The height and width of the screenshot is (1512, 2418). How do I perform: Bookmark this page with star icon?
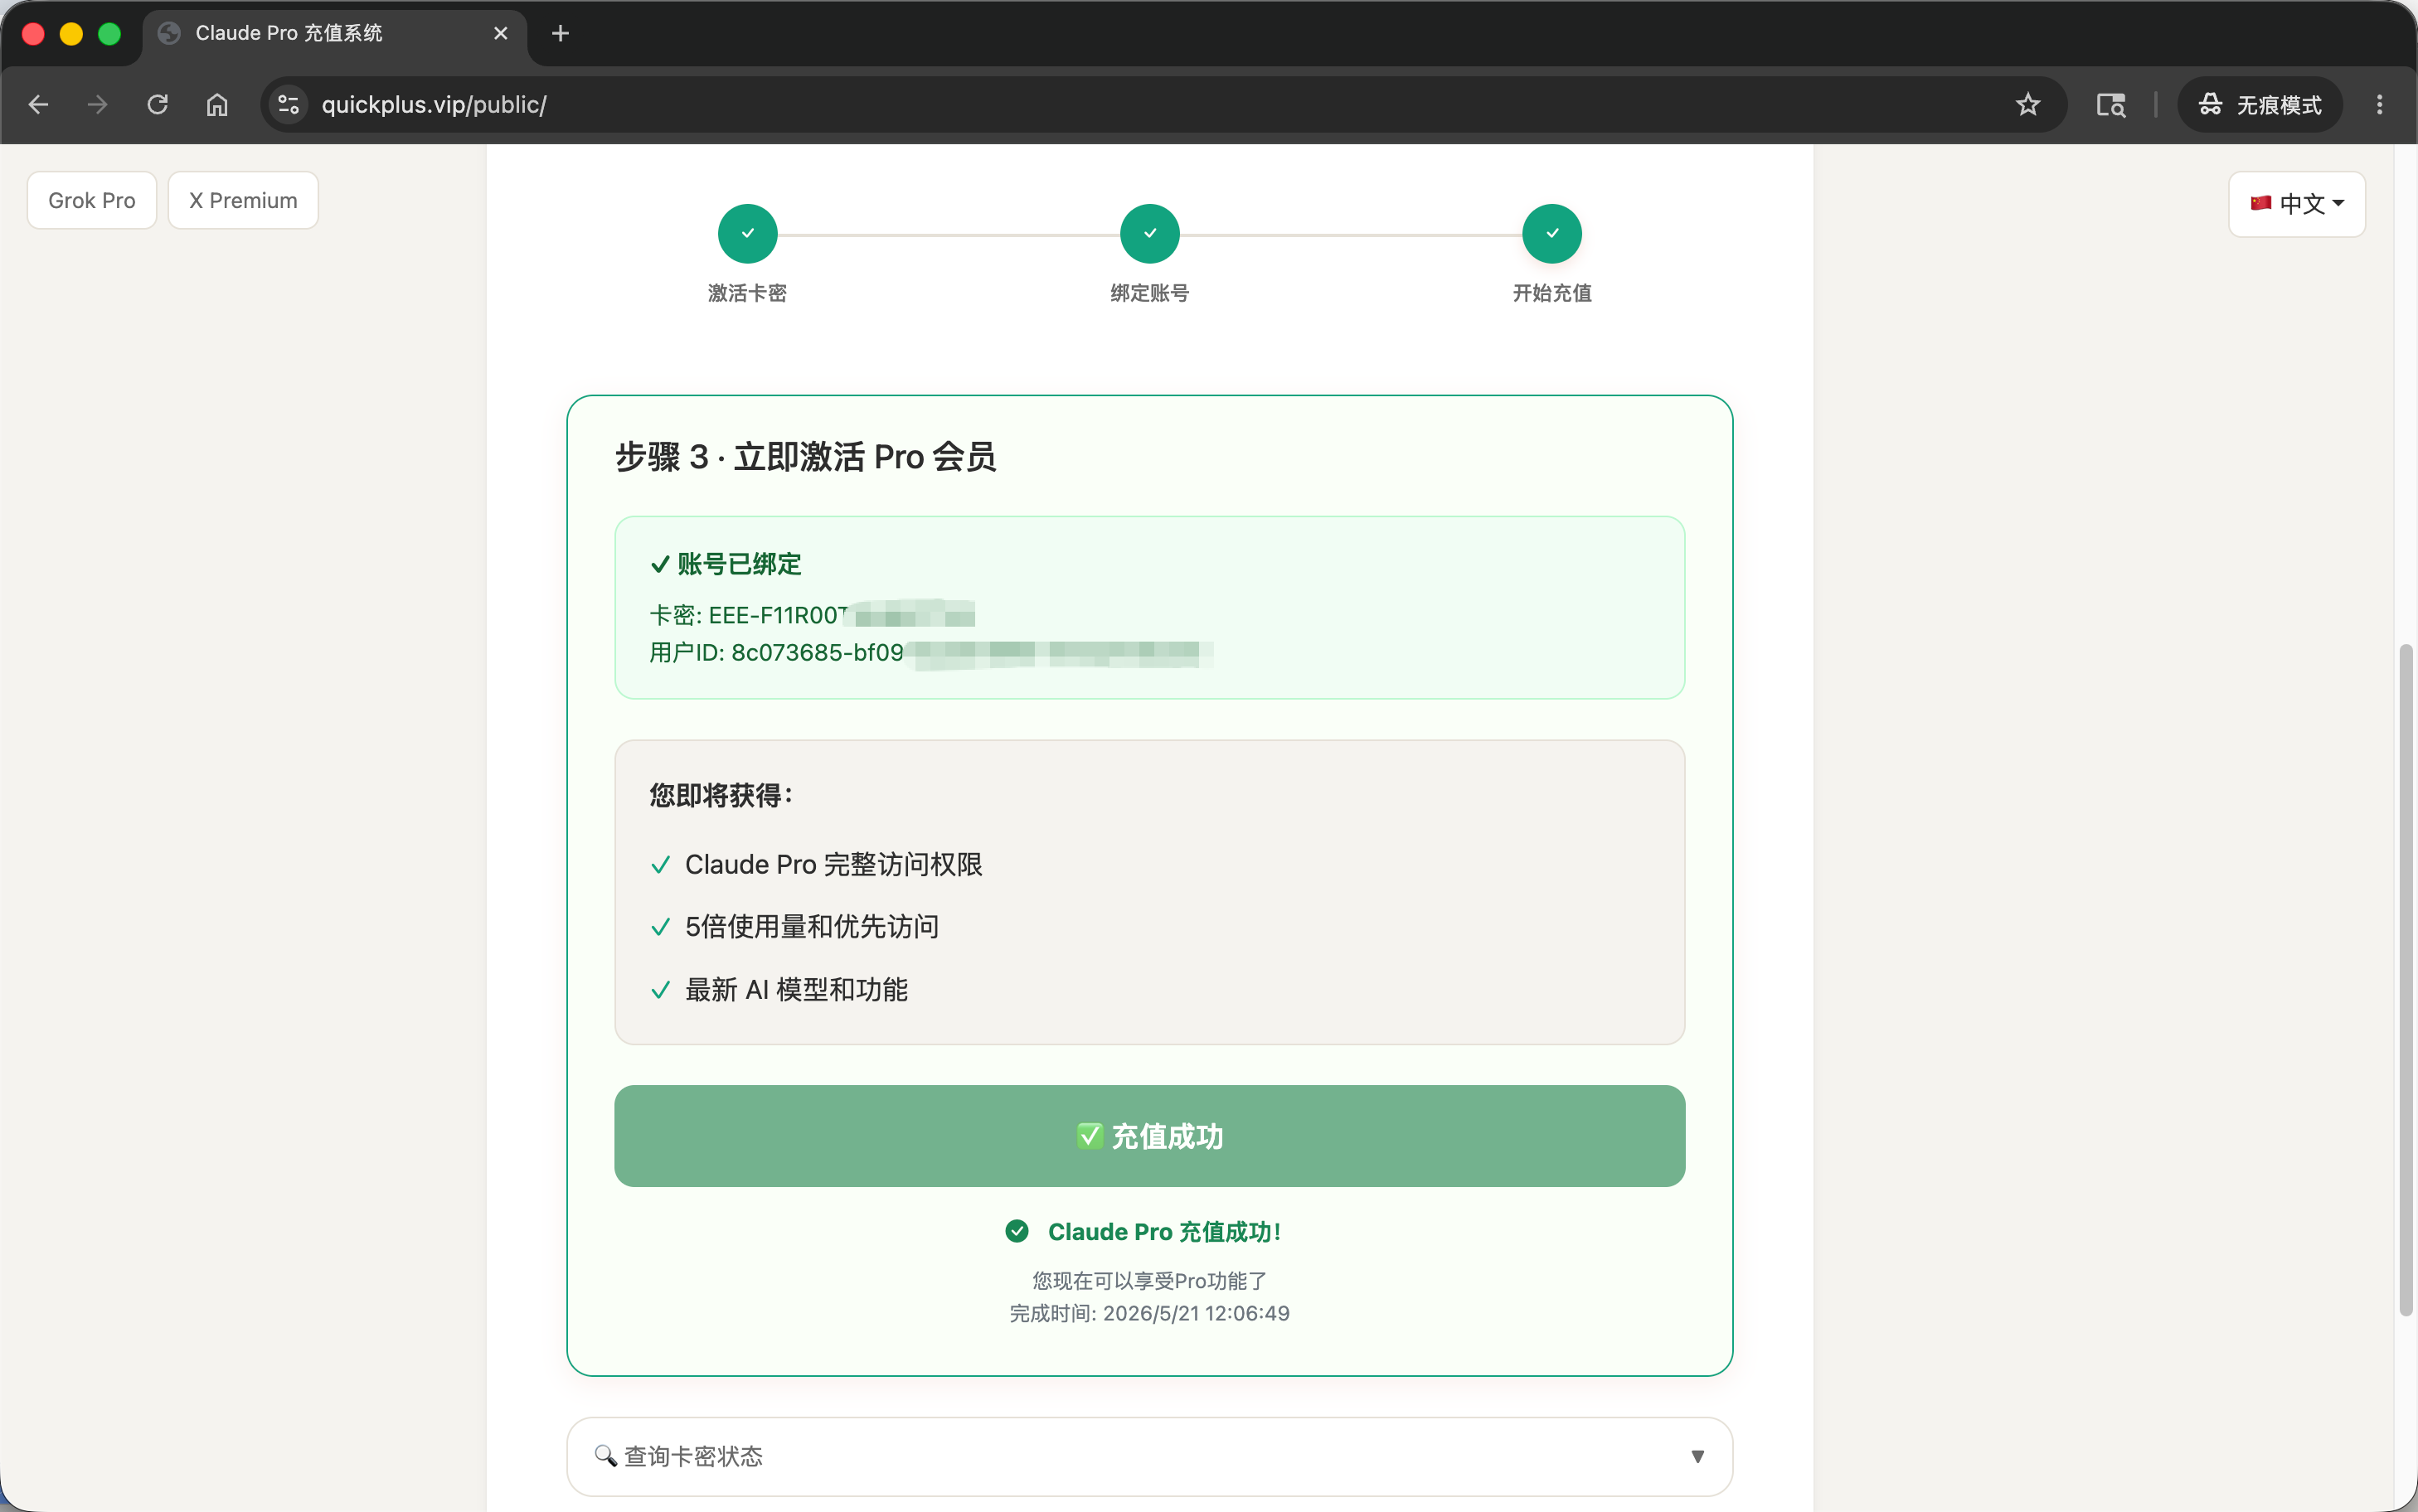pyautogui.click(x=2027, y=104)
